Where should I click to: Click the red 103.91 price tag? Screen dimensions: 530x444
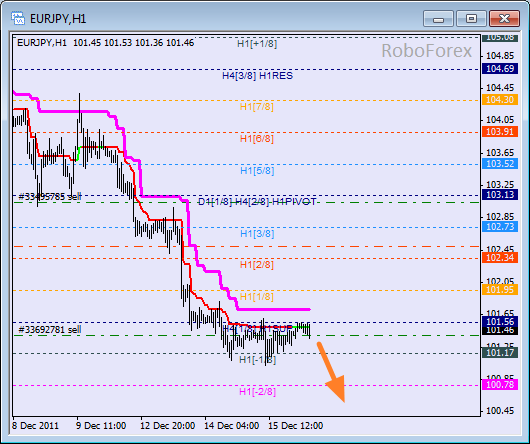(x=500, y=131)
